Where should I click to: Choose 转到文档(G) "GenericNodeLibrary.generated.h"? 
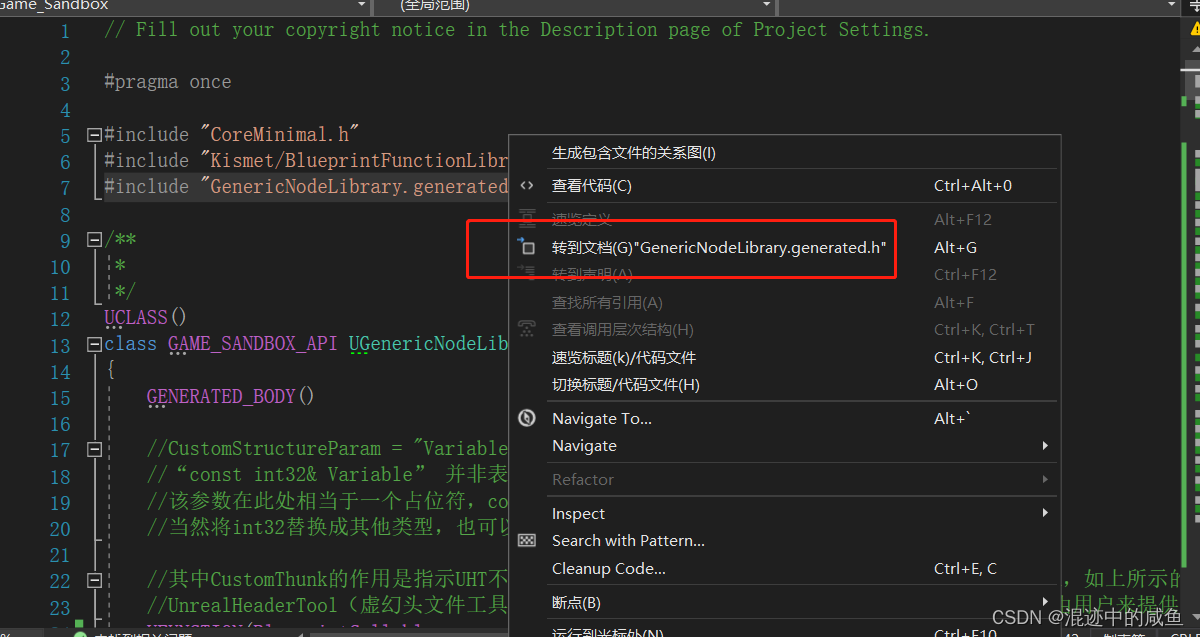point(785,247)
